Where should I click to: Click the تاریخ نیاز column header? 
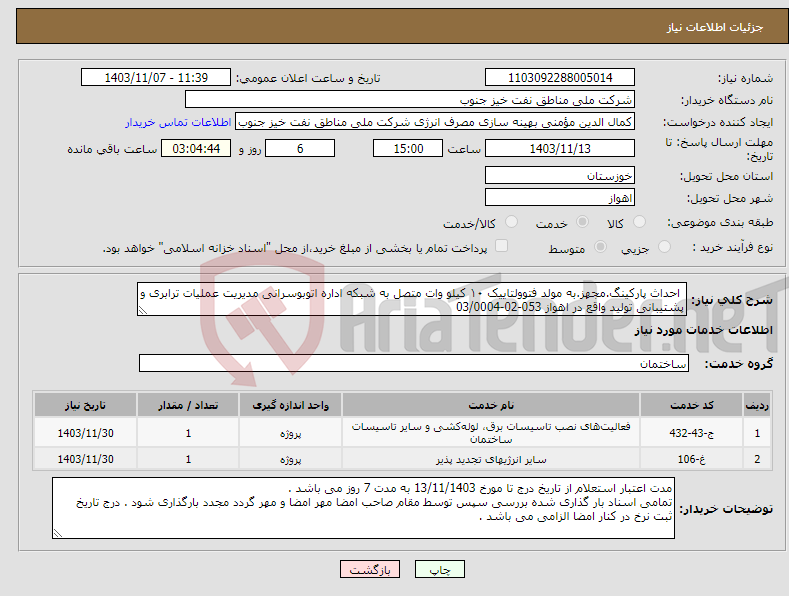[86, 405]
